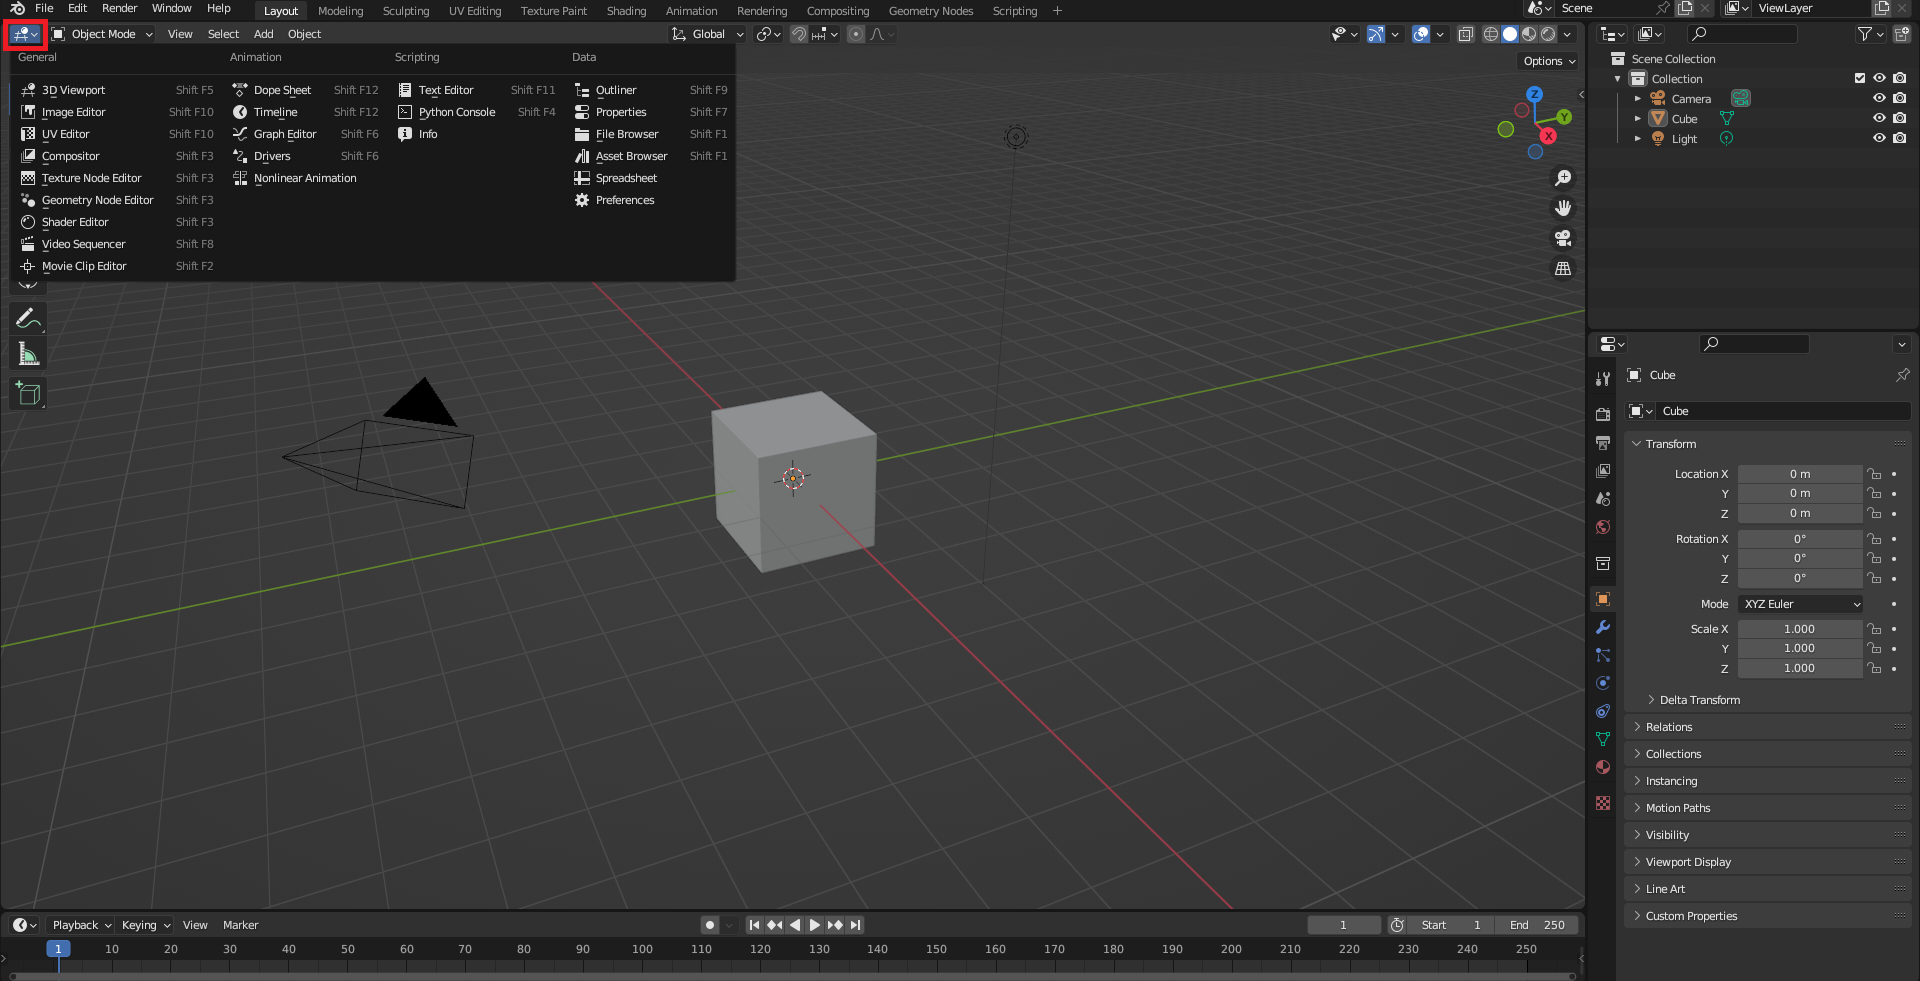Uncheck the Collection exclude checkbox in Outliner
The image size is (1920, 981).
1860,78
